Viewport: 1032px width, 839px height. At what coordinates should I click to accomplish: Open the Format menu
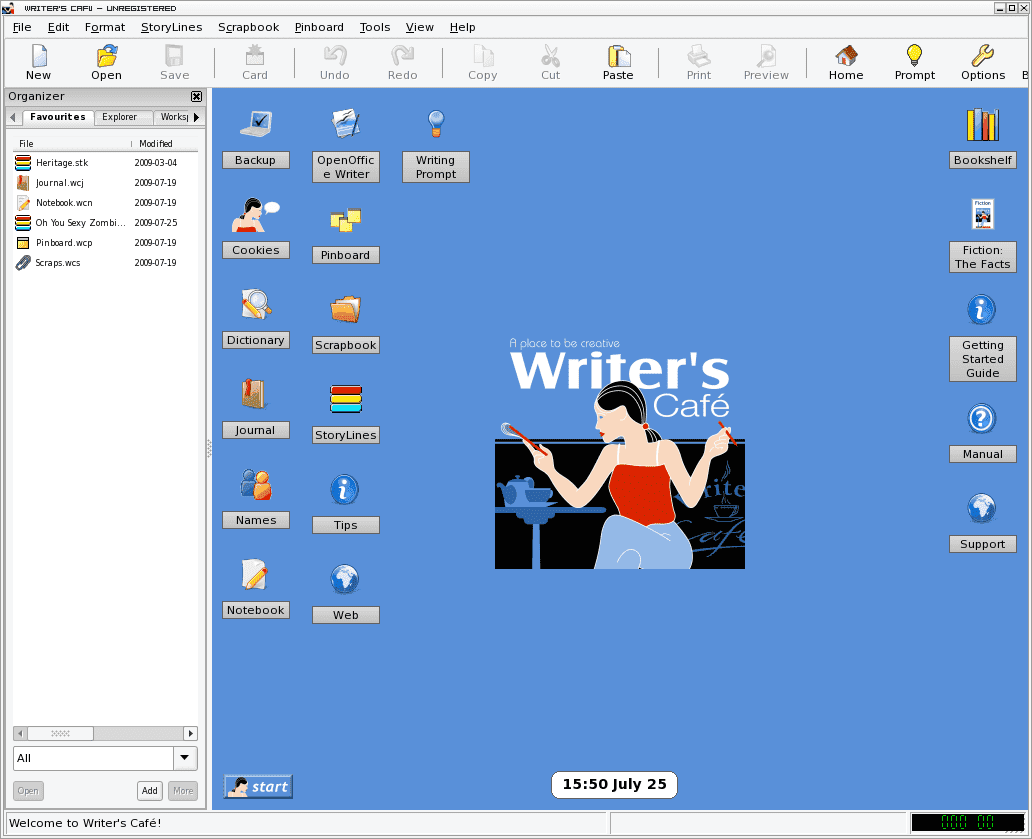click(105, 27)
